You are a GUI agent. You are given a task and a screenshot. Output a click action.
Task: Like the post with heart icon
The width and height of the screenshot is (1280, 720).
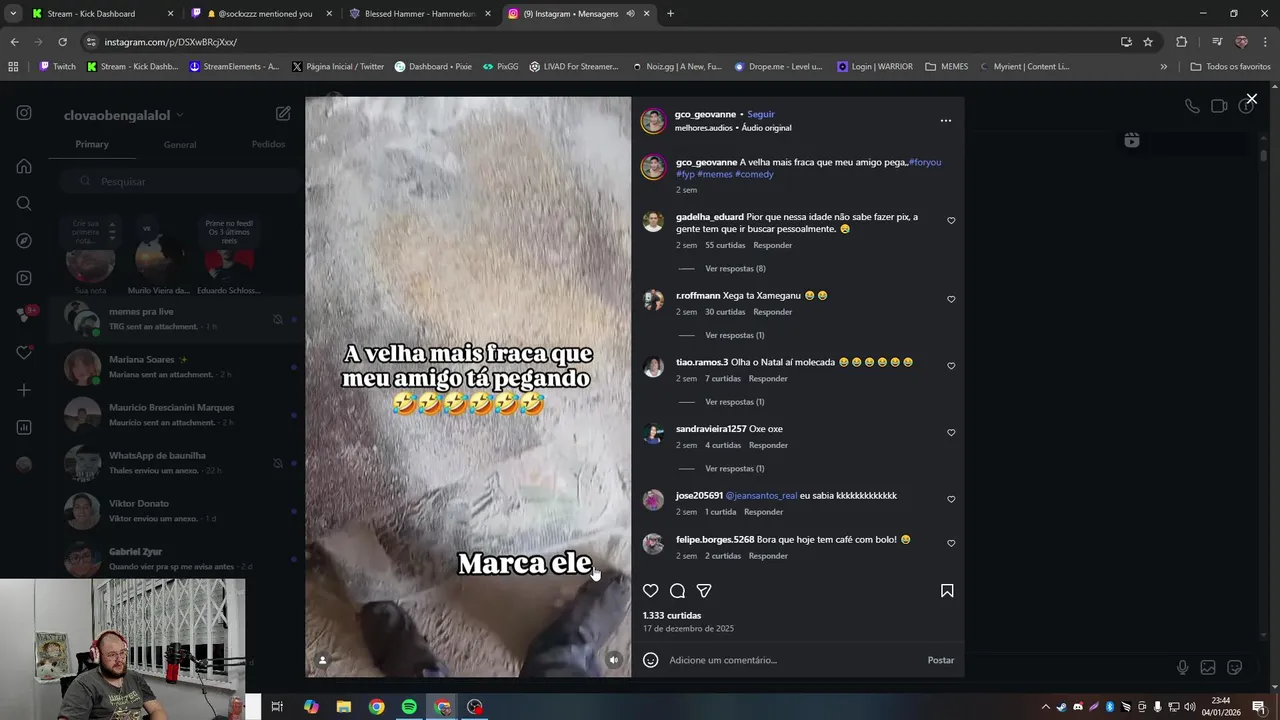[x=650, y=591]
